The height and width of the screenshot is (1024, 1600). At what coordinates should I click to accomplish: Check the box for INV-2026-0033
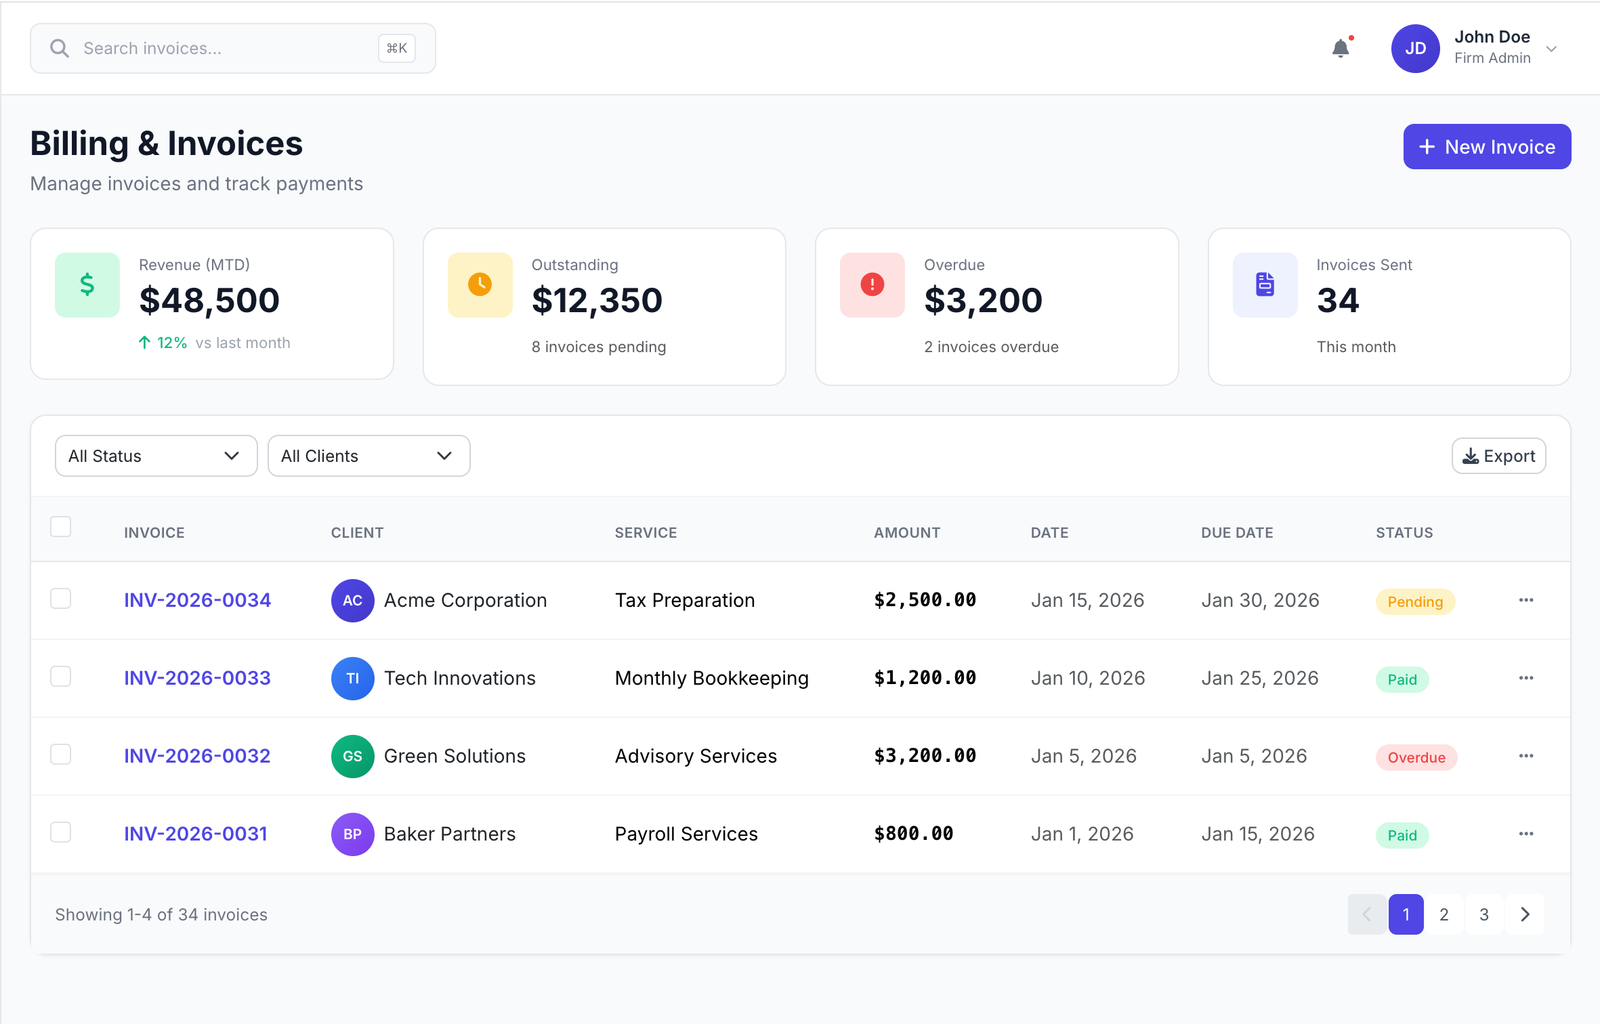pos(61,677)
